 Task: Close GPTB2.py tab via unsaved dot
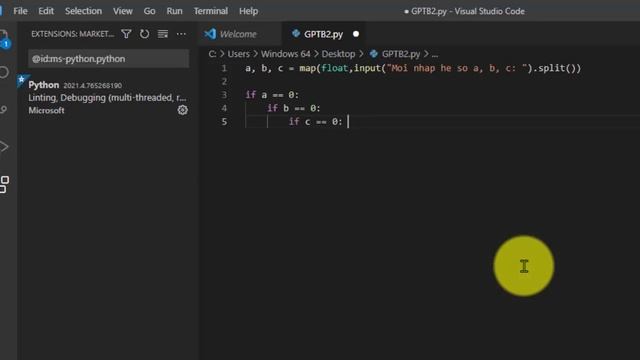point(356,34)
